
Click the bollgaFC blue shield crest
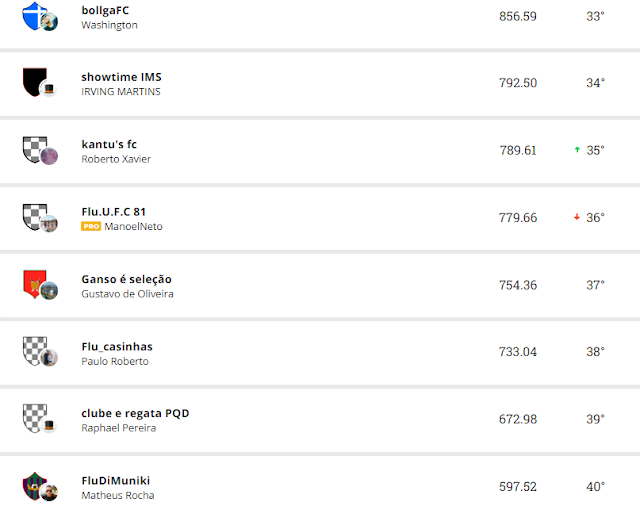[35, 14]
